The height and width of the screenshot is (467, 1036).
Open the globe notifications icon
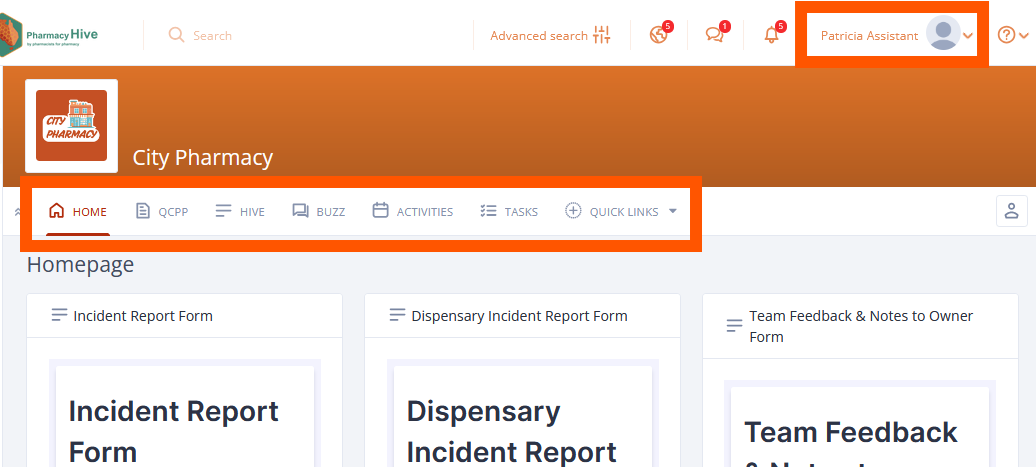click(658, 35)
